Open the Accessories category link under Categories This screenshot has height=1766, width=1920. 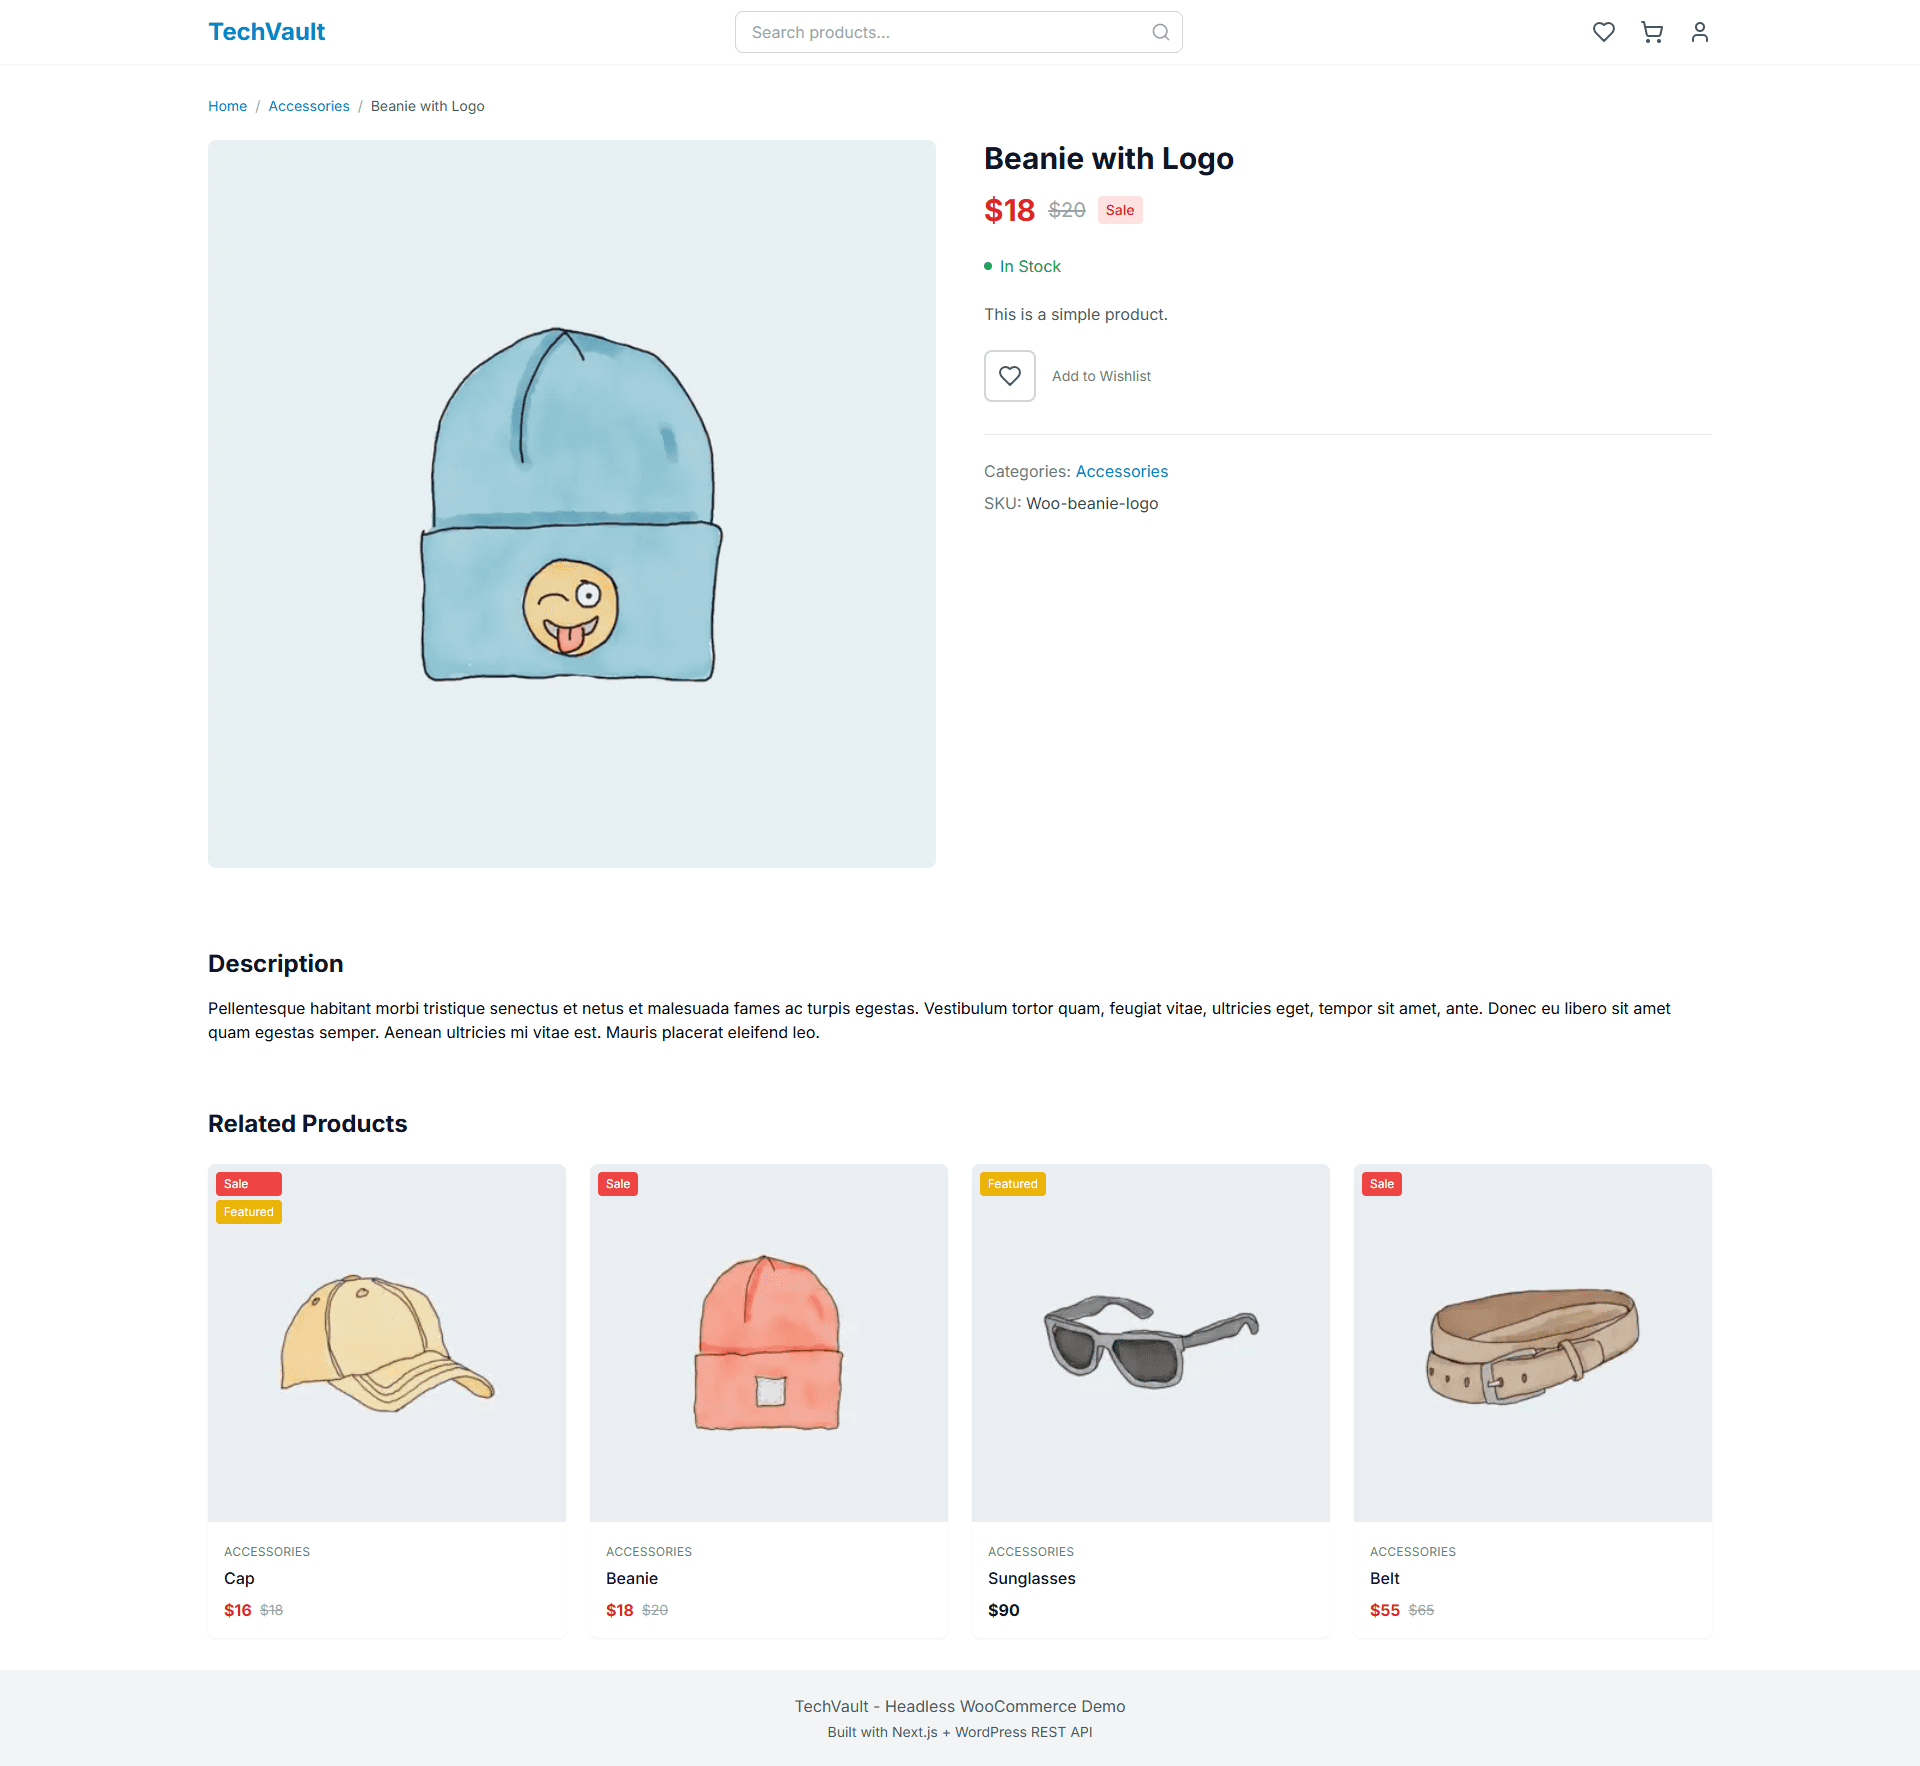pyautogui.click(x=1122, y=471)
